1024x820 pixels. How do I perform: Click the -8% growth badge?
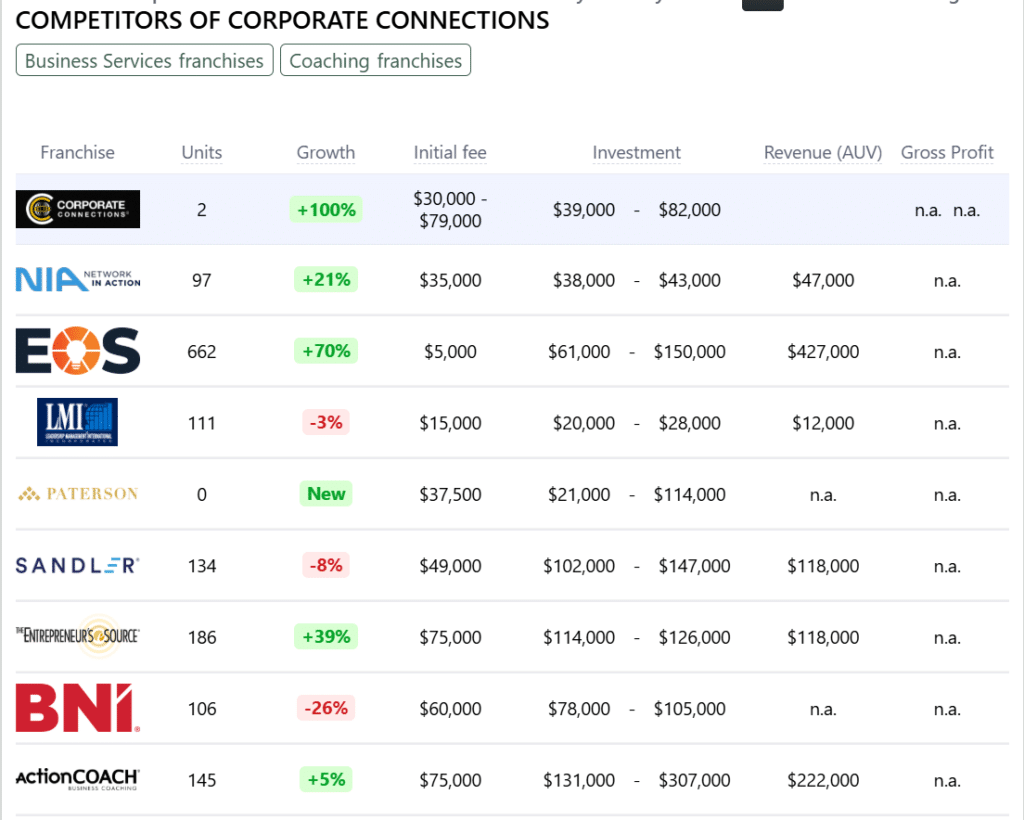326,565
